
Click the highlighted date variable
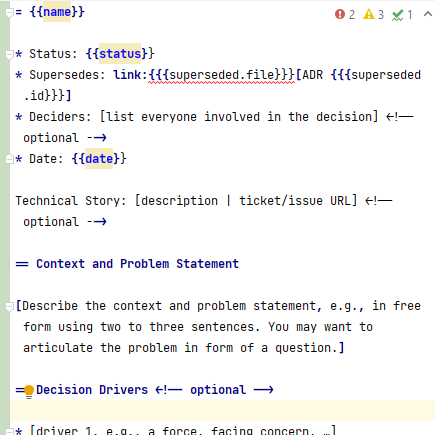click(x=99, y=159)
